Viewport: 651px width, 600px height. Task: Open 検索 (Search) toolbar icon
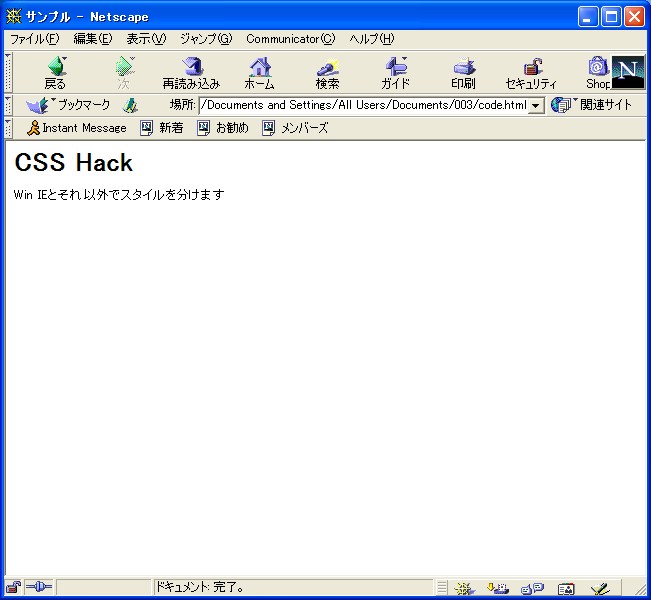[328, 73]
